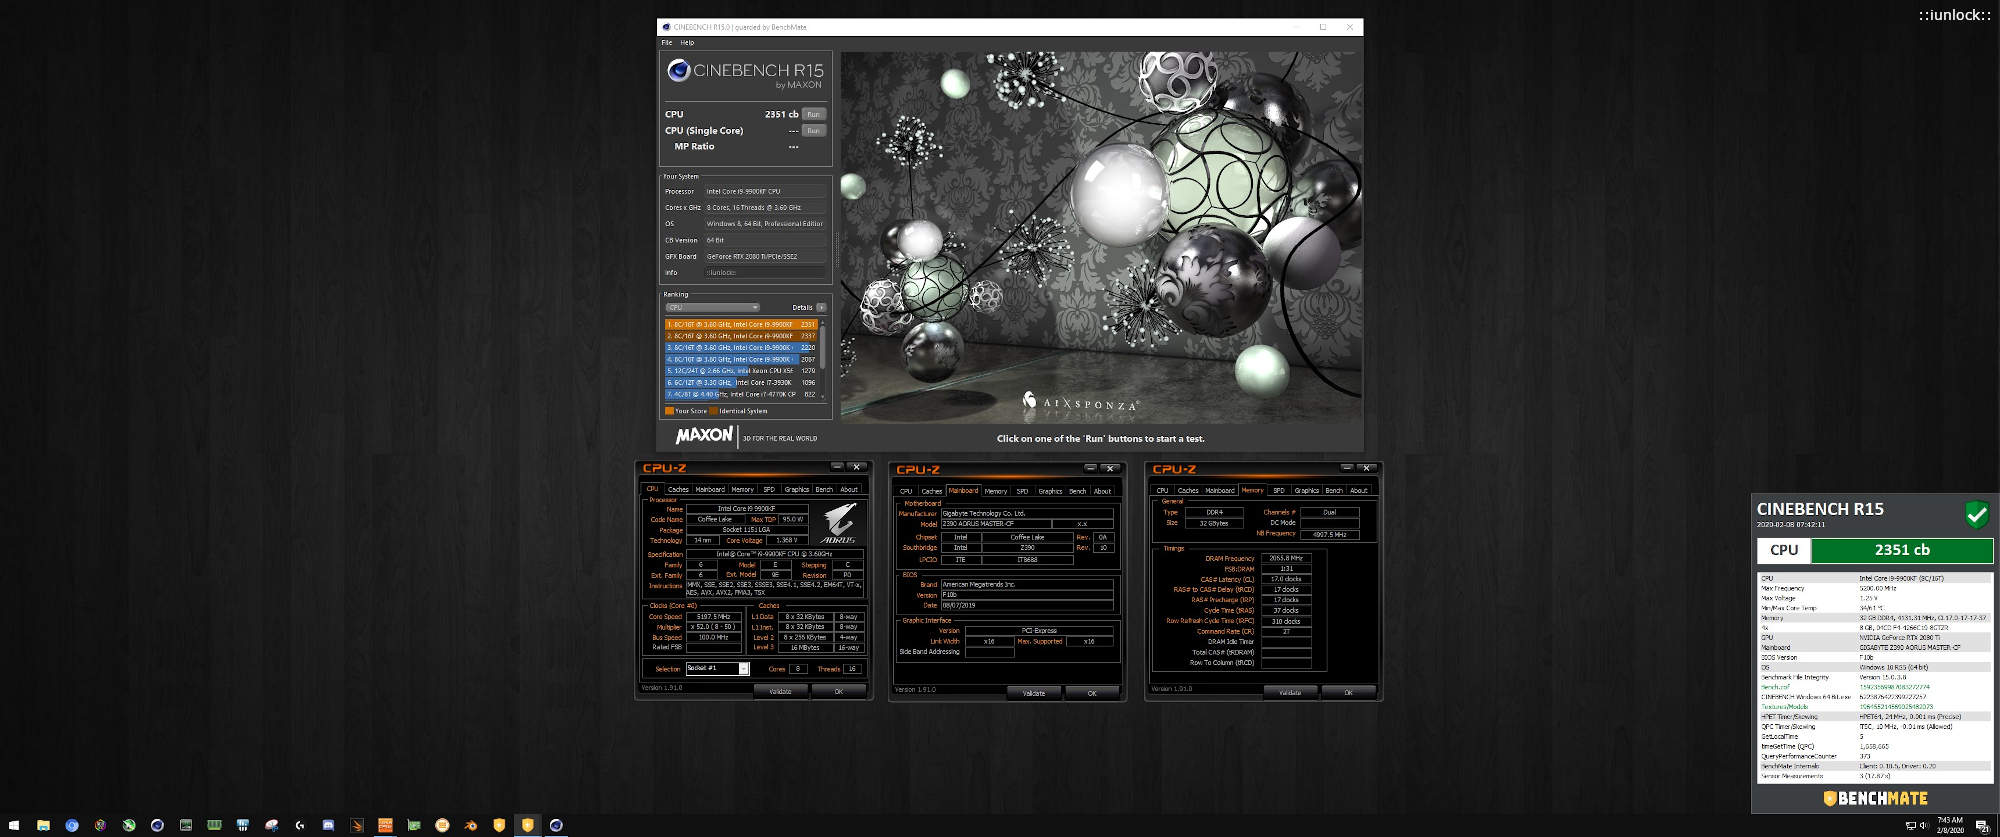Viewport: 2000px width, 837px height.
Task: Open Discord from the taskbar
Action: (328, 825)
